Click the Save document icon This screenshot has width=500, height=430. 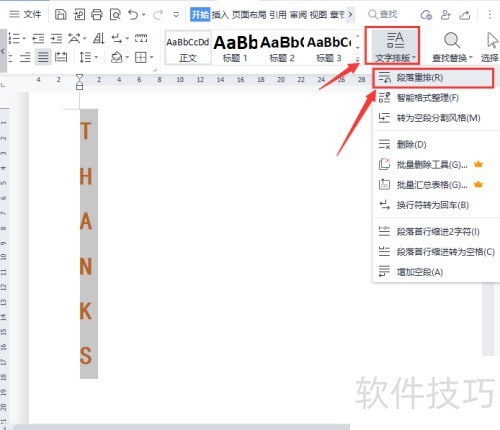point(61,15)
